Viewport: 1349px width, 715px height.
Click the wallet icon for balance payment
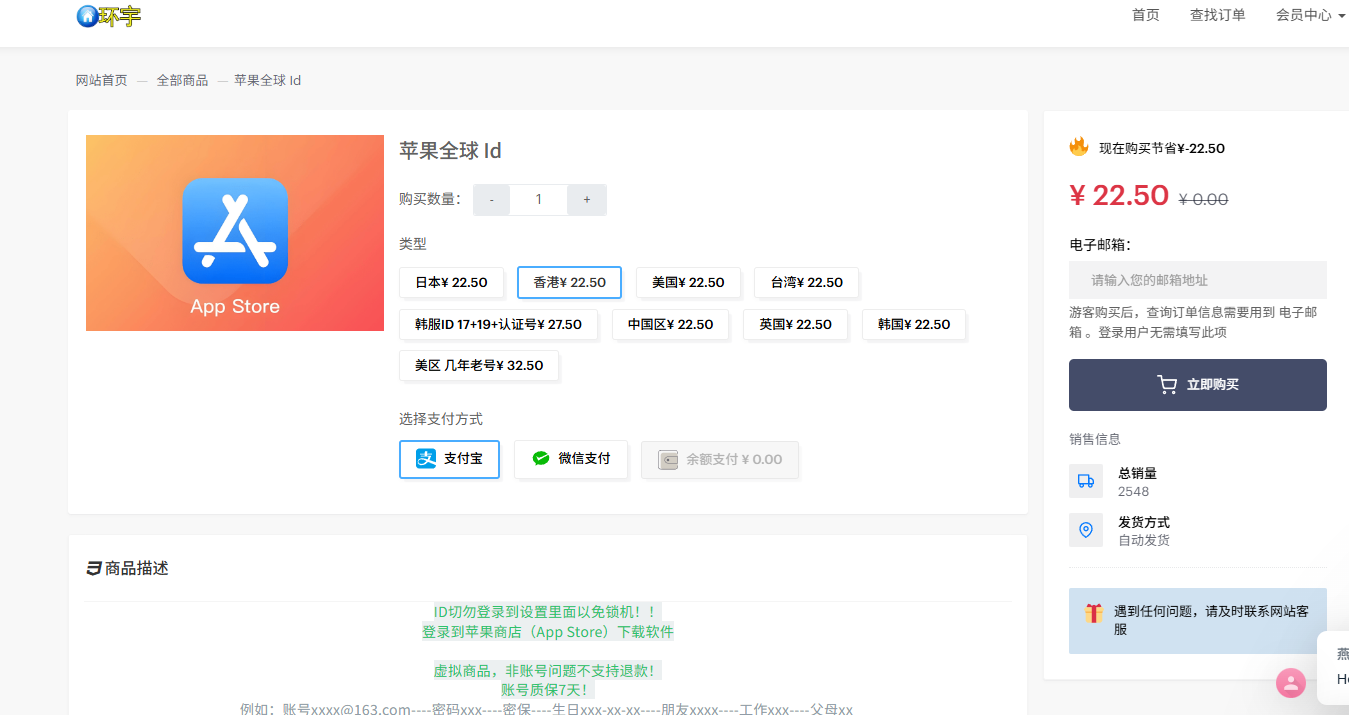(668, 460)
